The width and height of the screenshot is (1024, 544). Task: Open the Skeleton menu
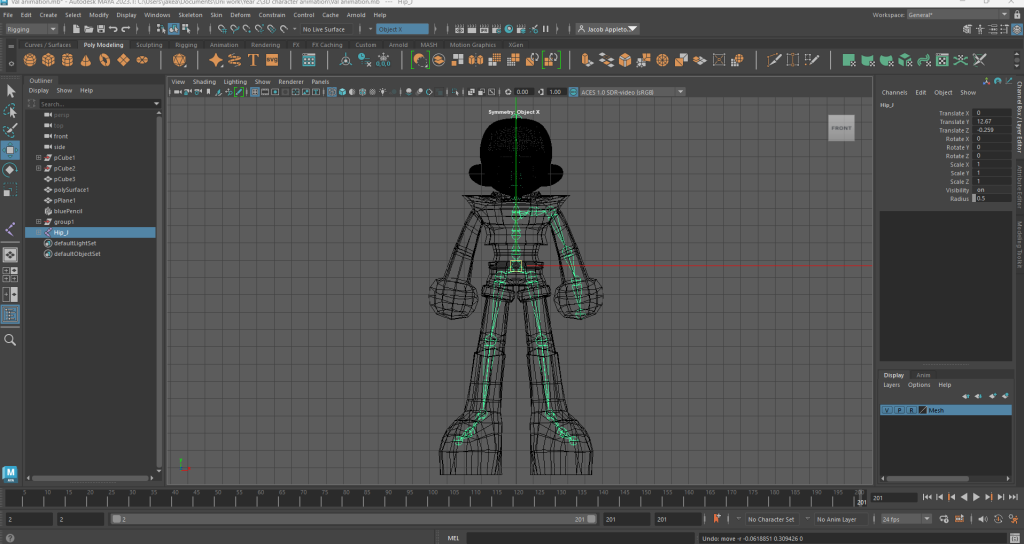pos(189,15)
